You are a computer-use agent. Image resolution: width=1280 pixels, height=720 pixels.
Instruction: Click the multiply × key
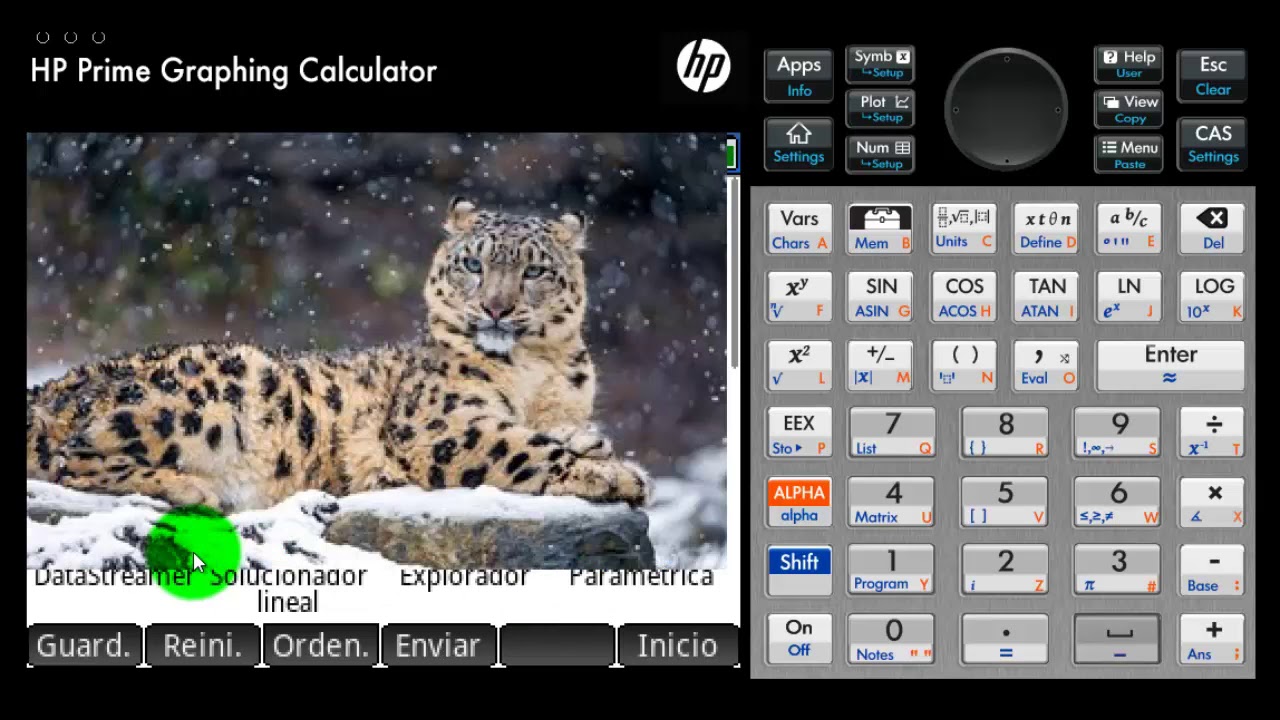1212,502
